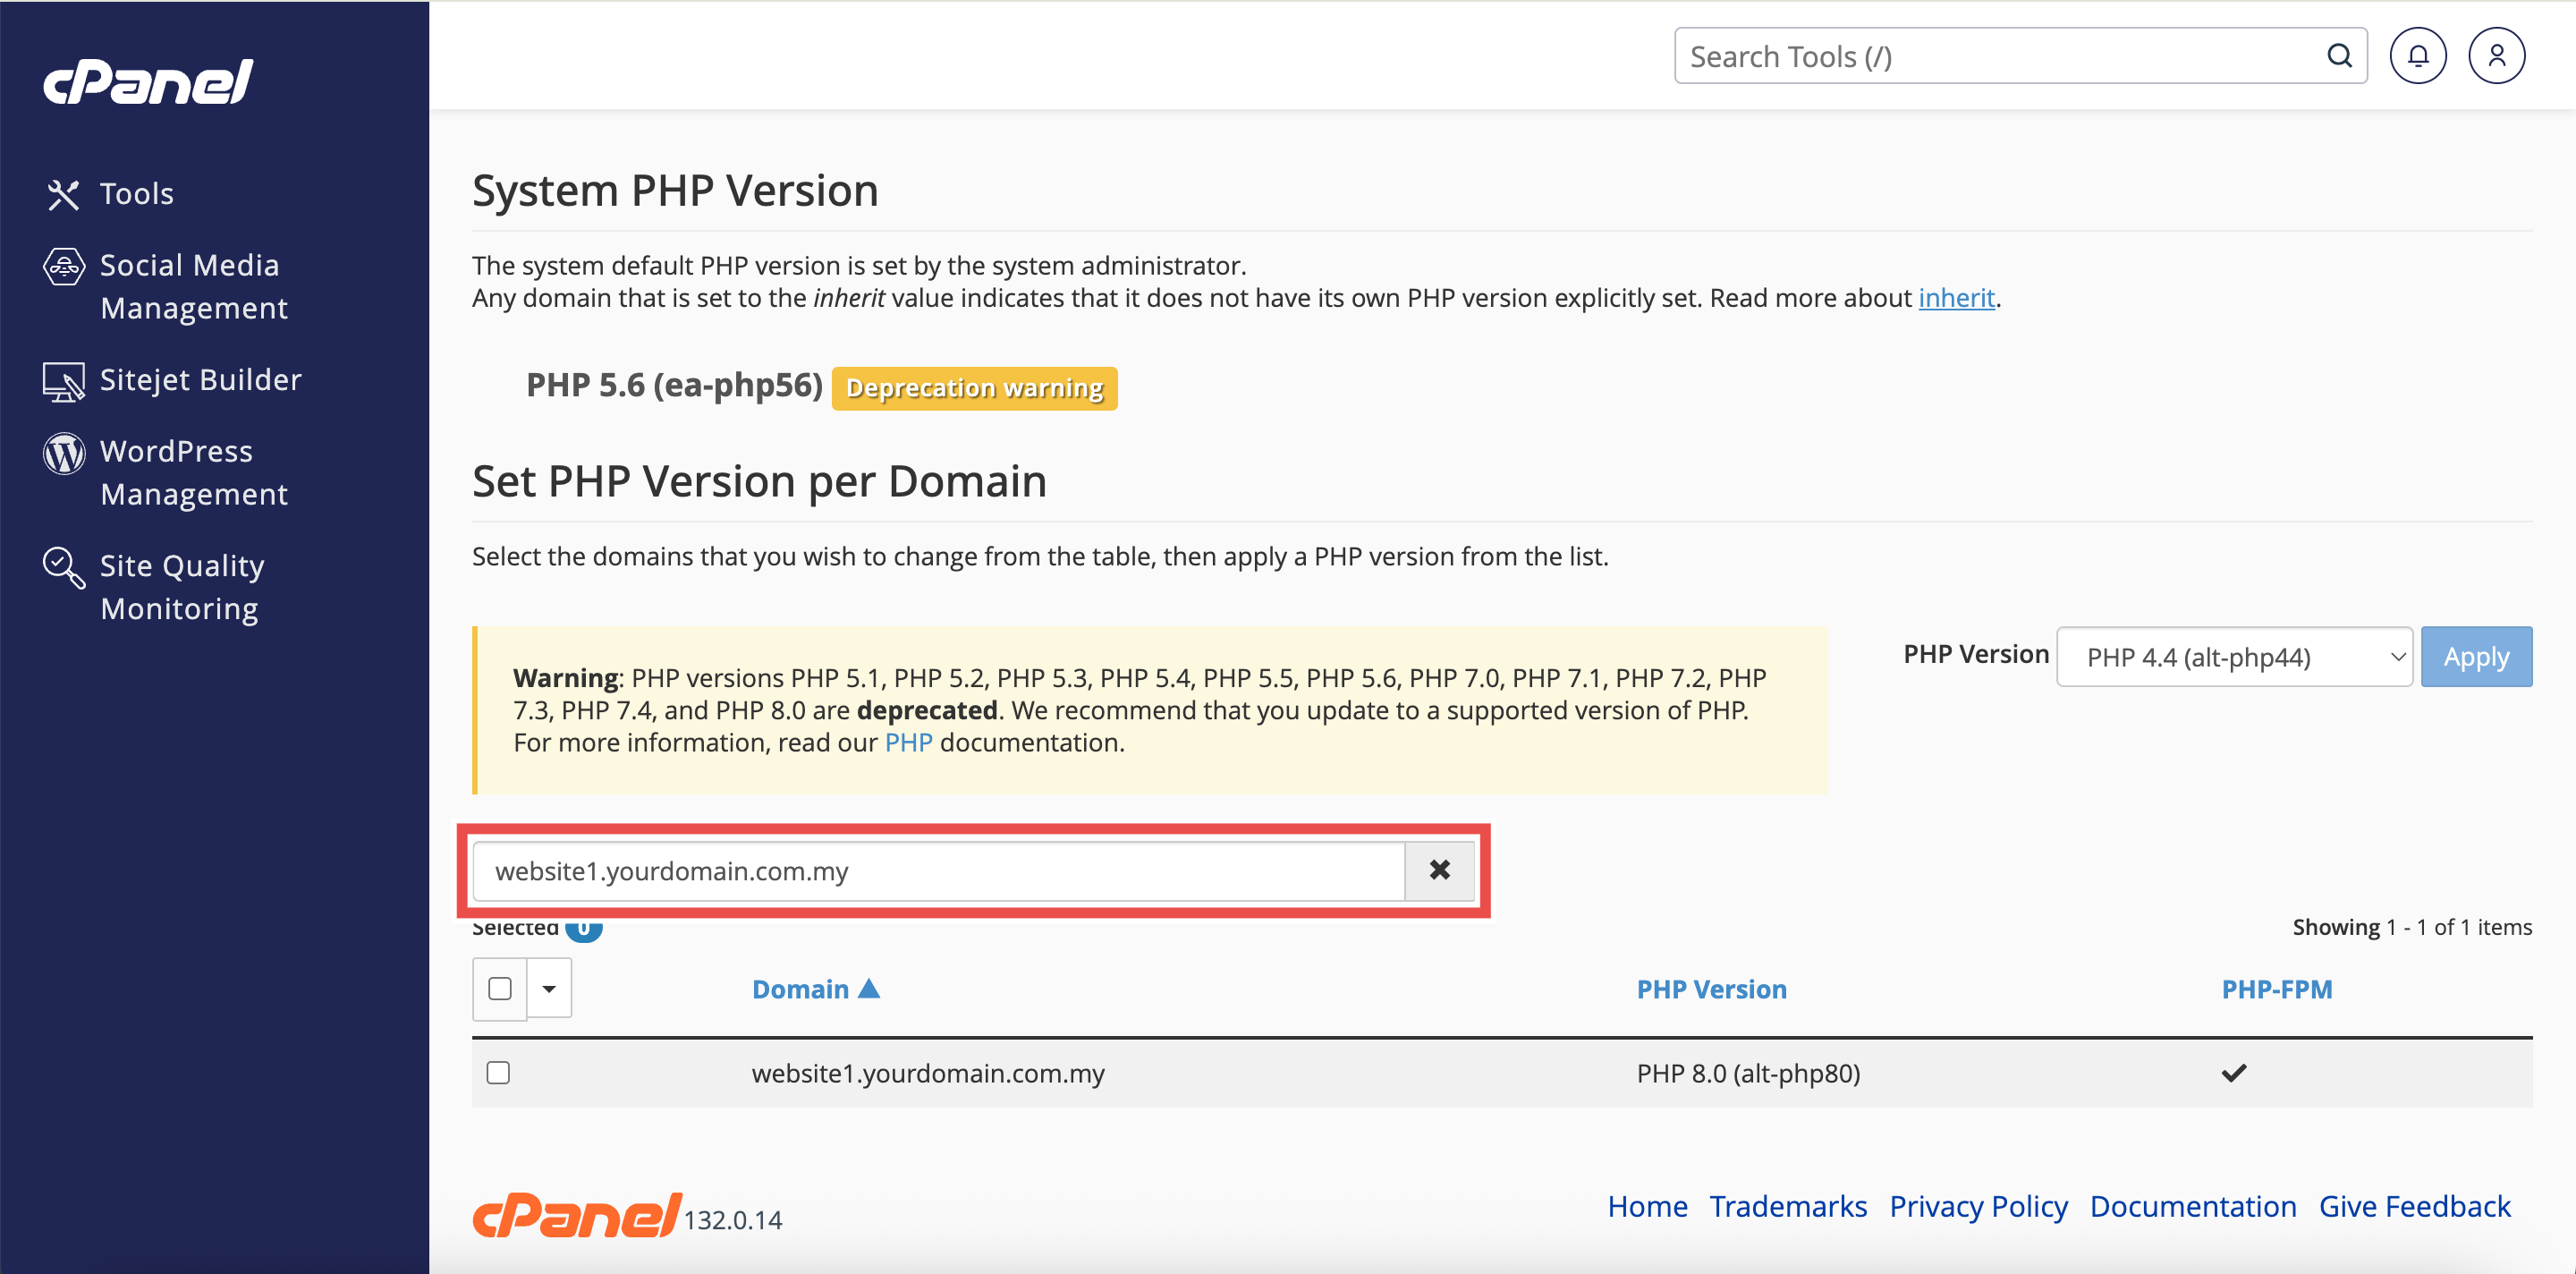Sort table by PHP-FPM column
This screenshot has width=2576, height=1274.
click(2276, 989)
